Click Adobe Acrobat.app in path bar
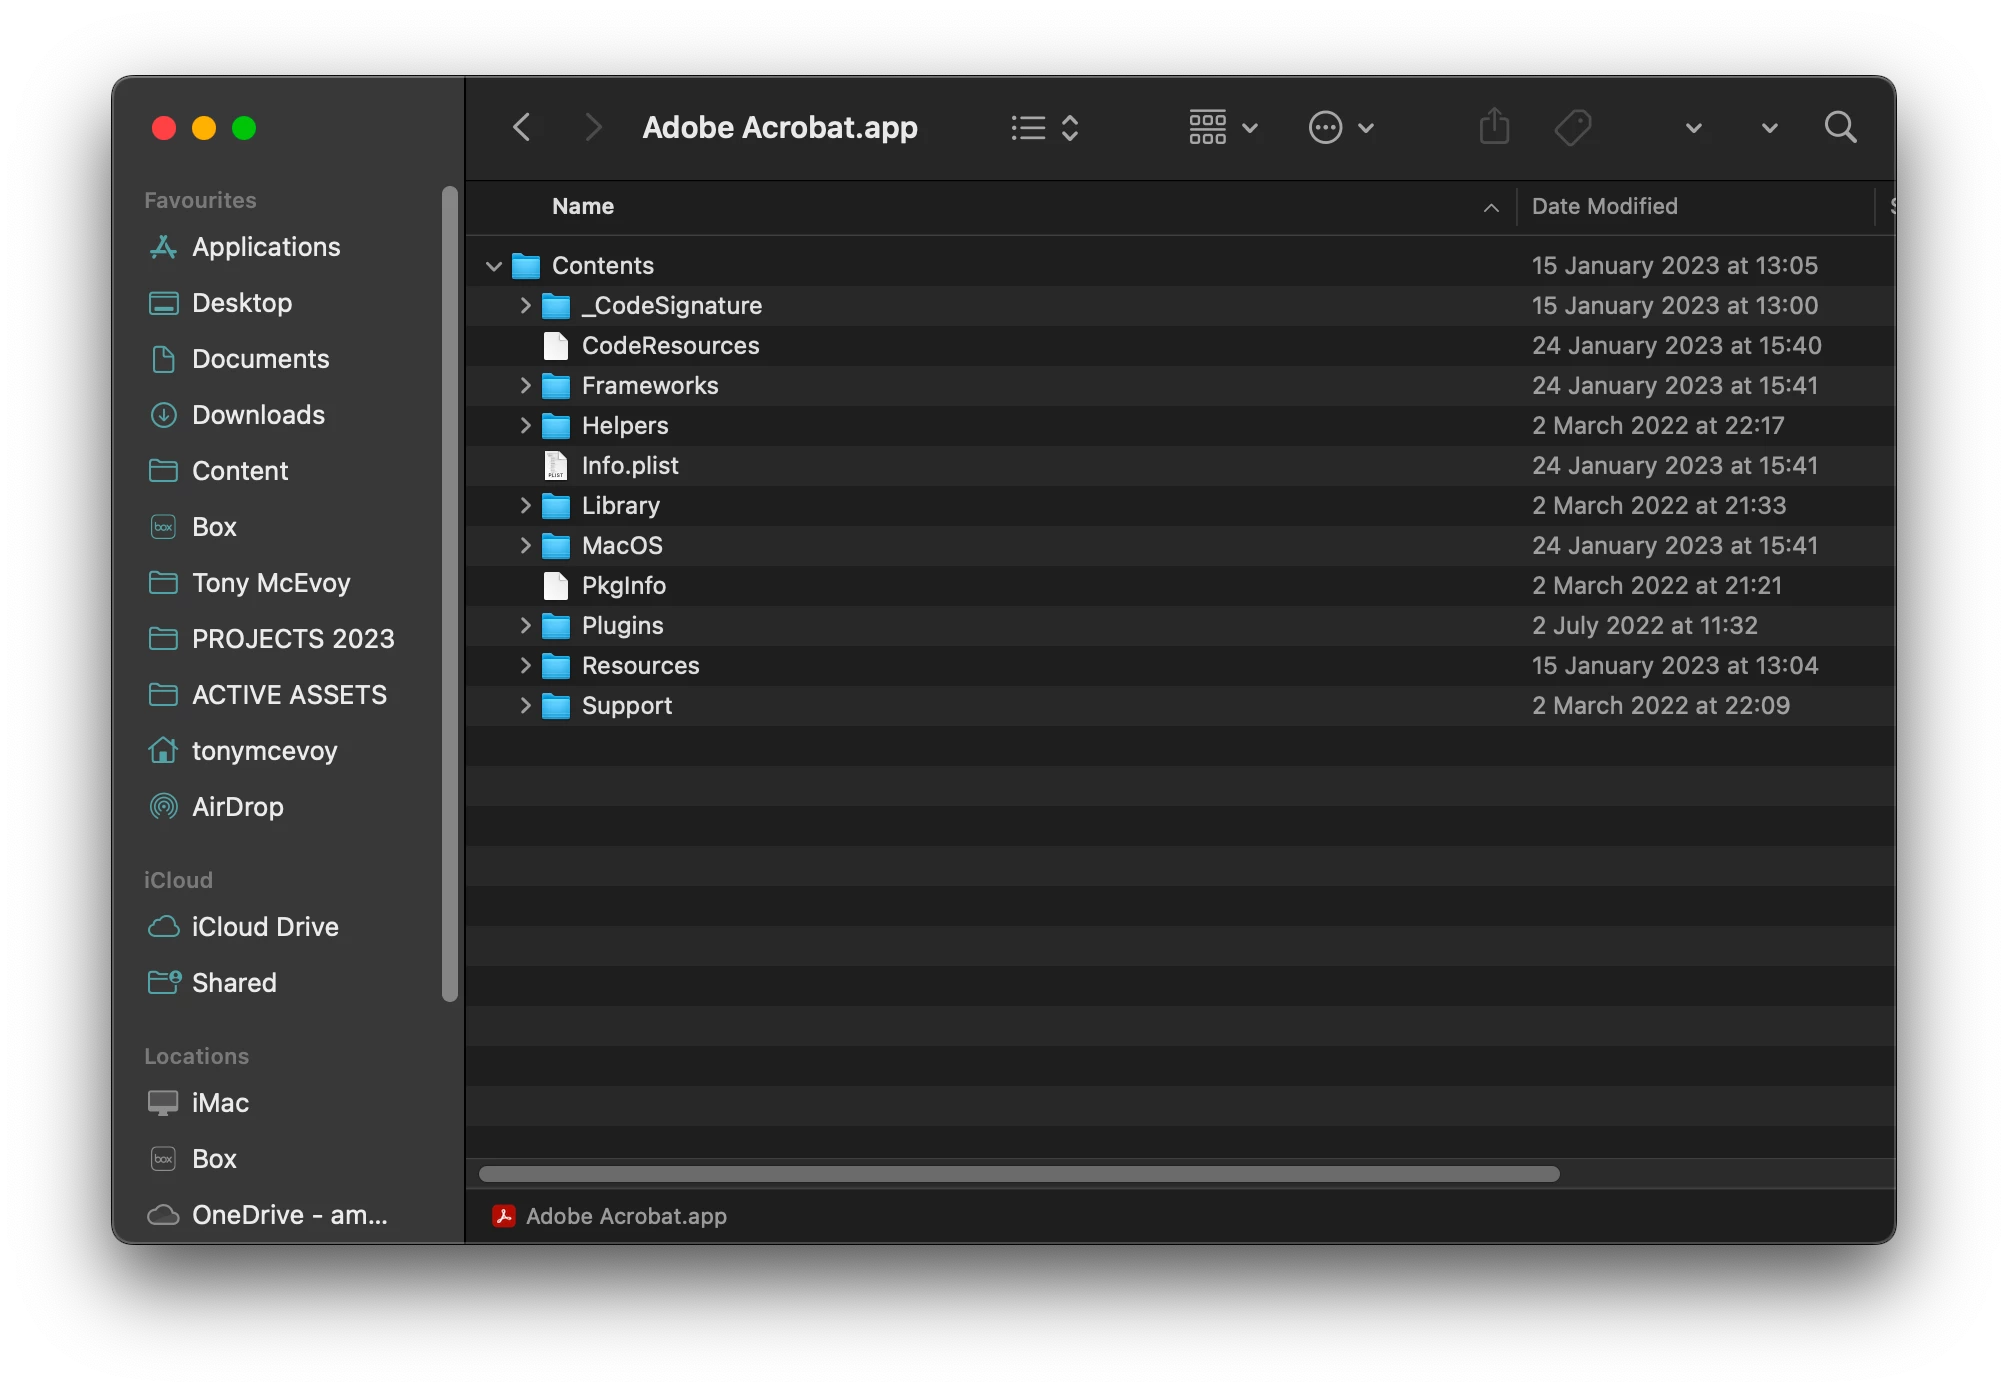This screenshot has height=1392, width=2008. (625, 1216)
